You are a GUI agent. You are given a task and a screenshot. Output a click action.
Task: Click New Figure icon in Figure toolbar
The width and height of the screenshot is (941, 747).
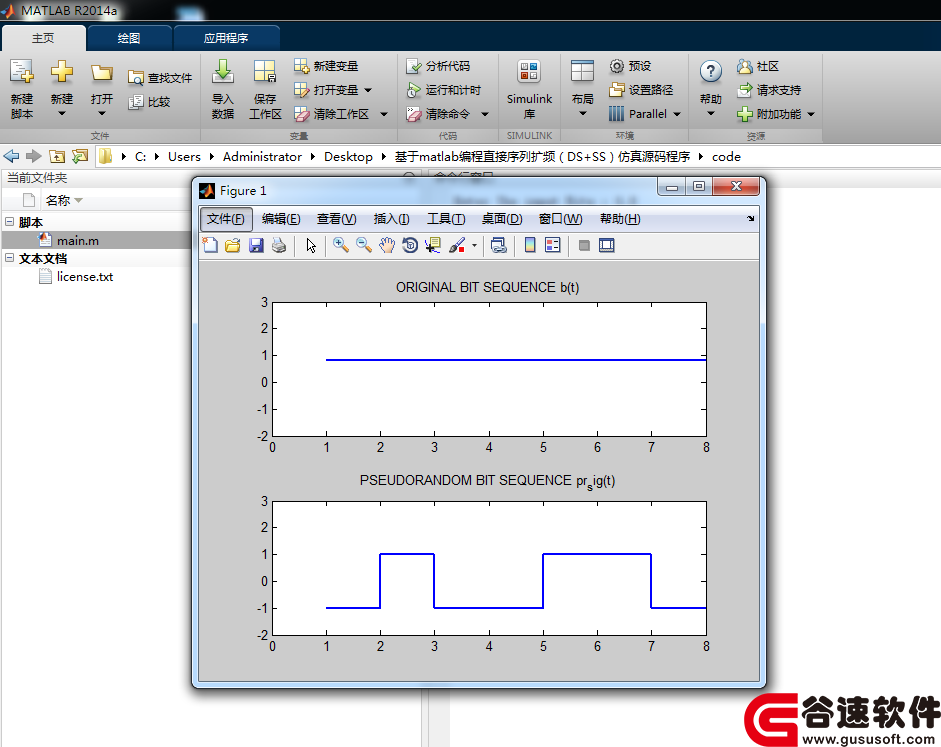click(210, 245)
